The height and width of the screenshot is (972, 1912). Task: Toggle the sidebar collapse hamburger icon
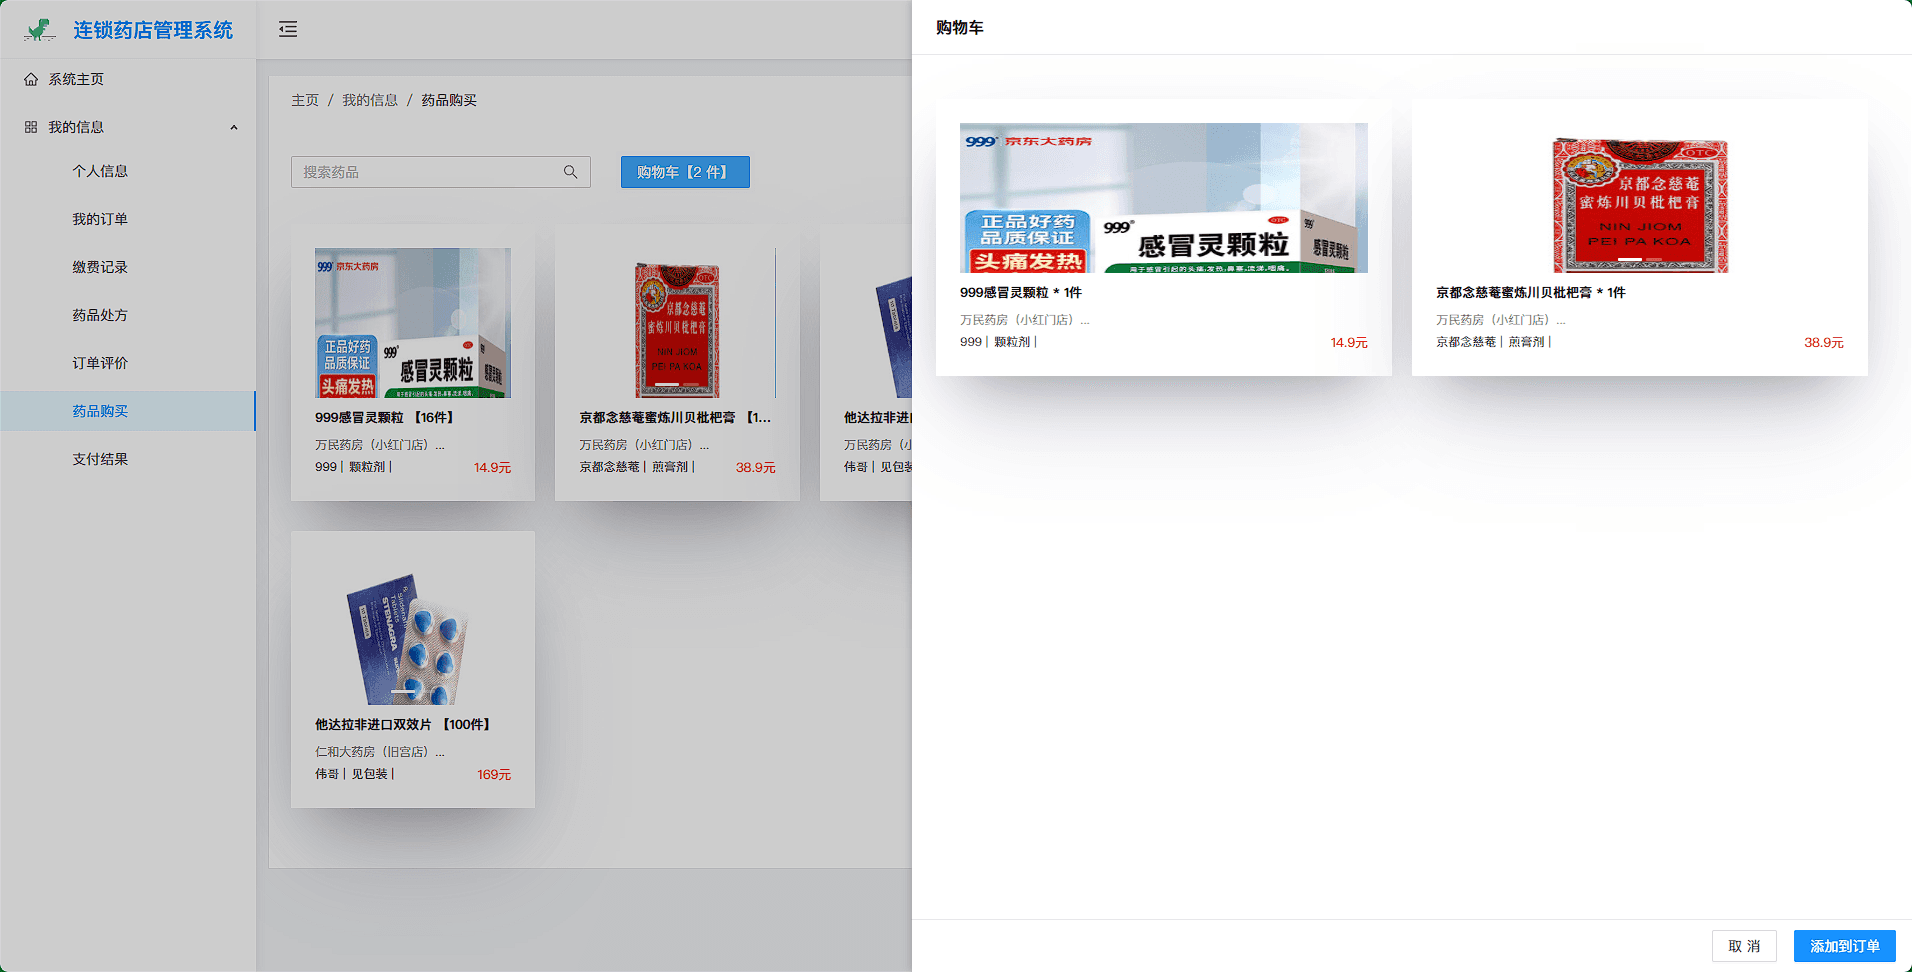point(288,29)
